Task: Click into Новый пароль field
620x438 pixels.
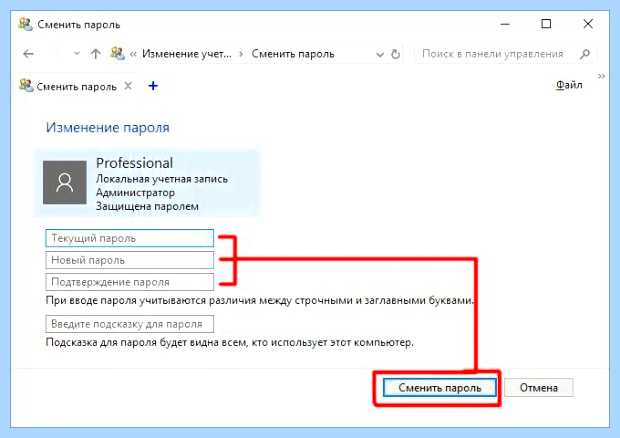Action: (130, 260)
